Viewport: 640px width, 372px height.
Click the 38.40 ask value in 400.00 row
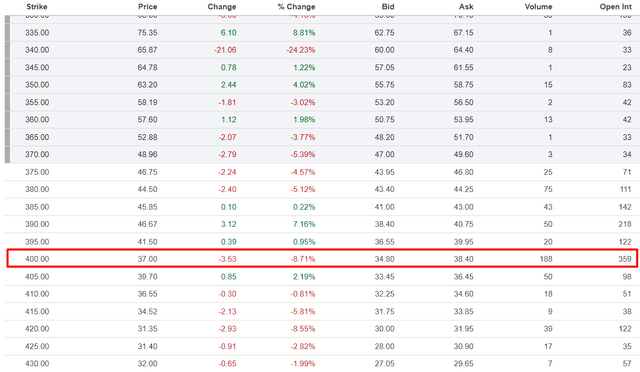[x=463, y=259]
